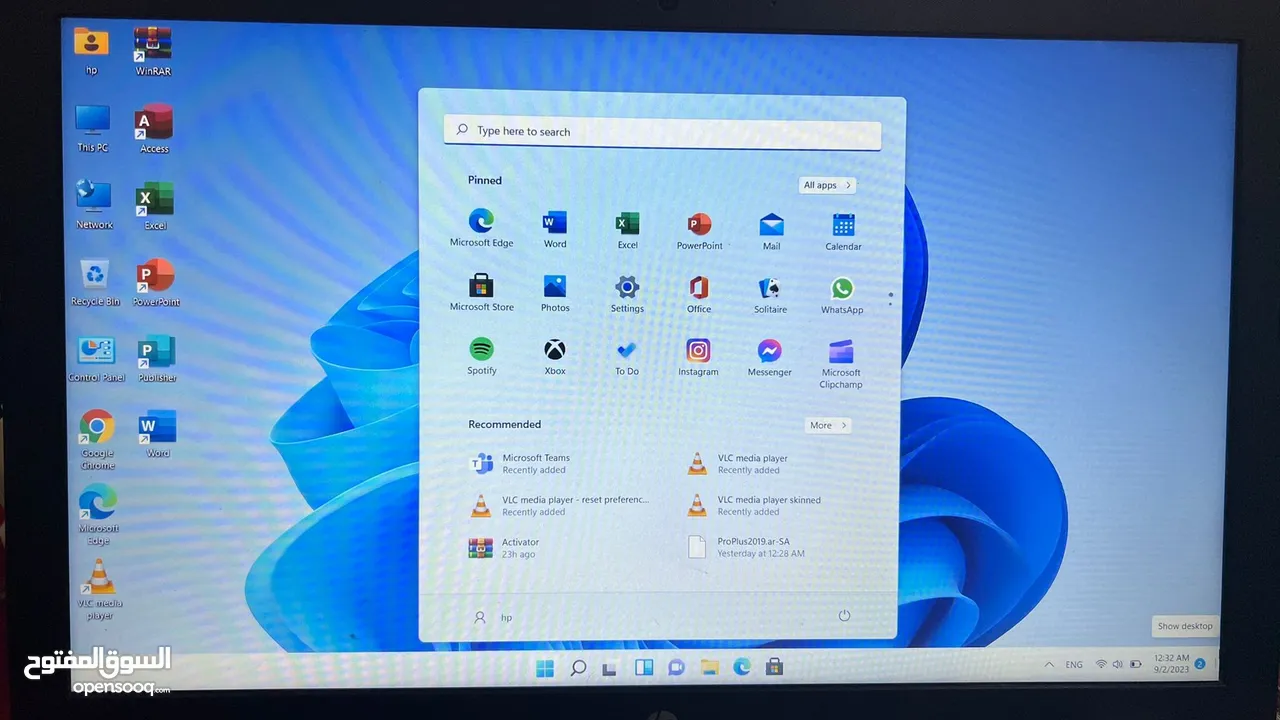Image resolution: width=1280 pixels, height=720 pixels.
Task: Open Instagram from pinned apps
Action: point(698,358)
